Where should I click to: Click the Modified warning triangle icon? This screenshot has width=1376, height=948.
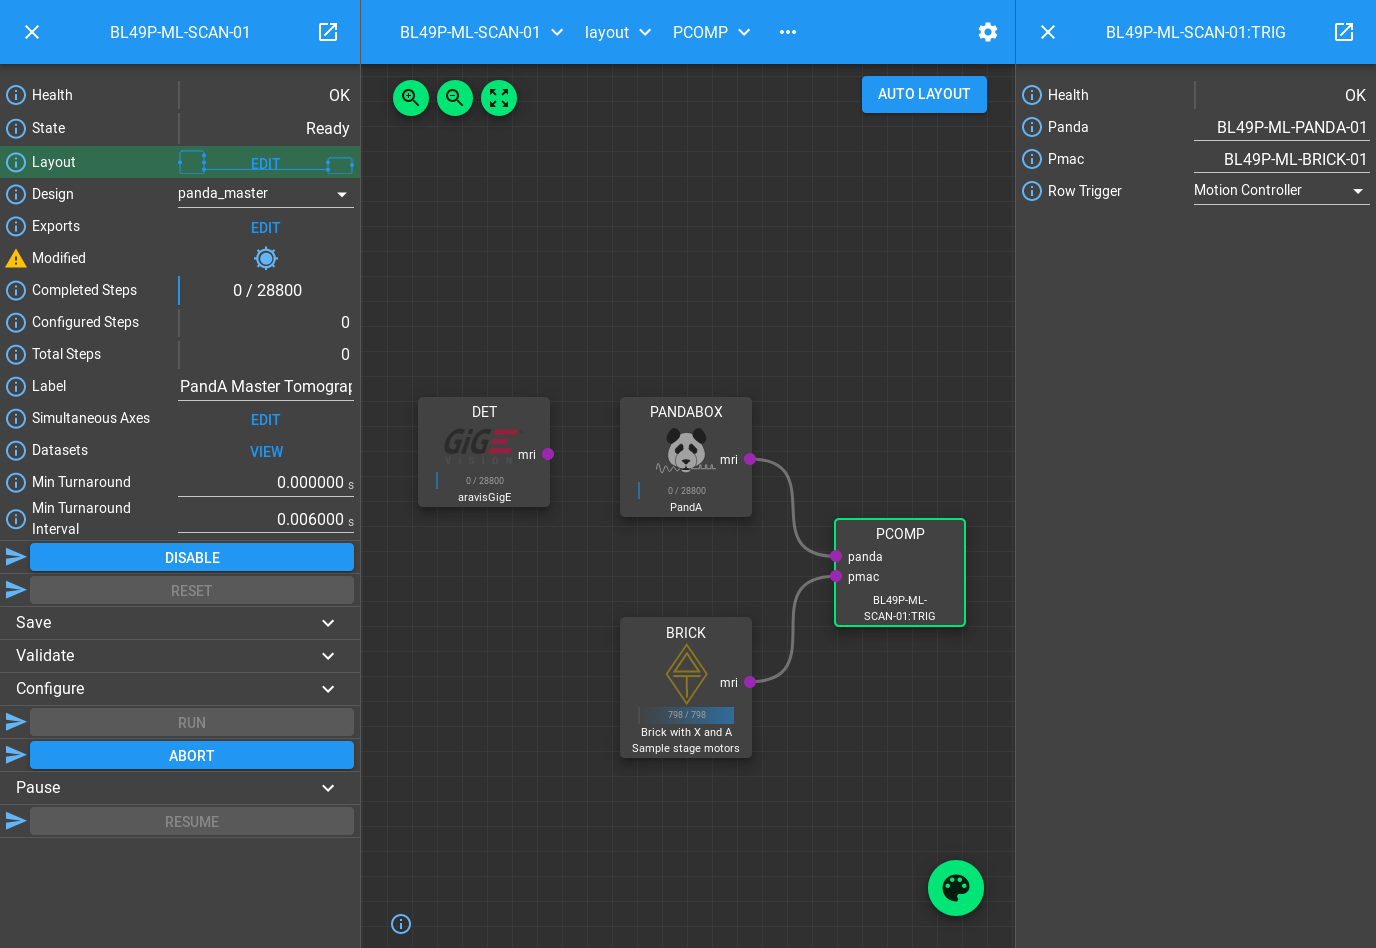tap(16, 258)
